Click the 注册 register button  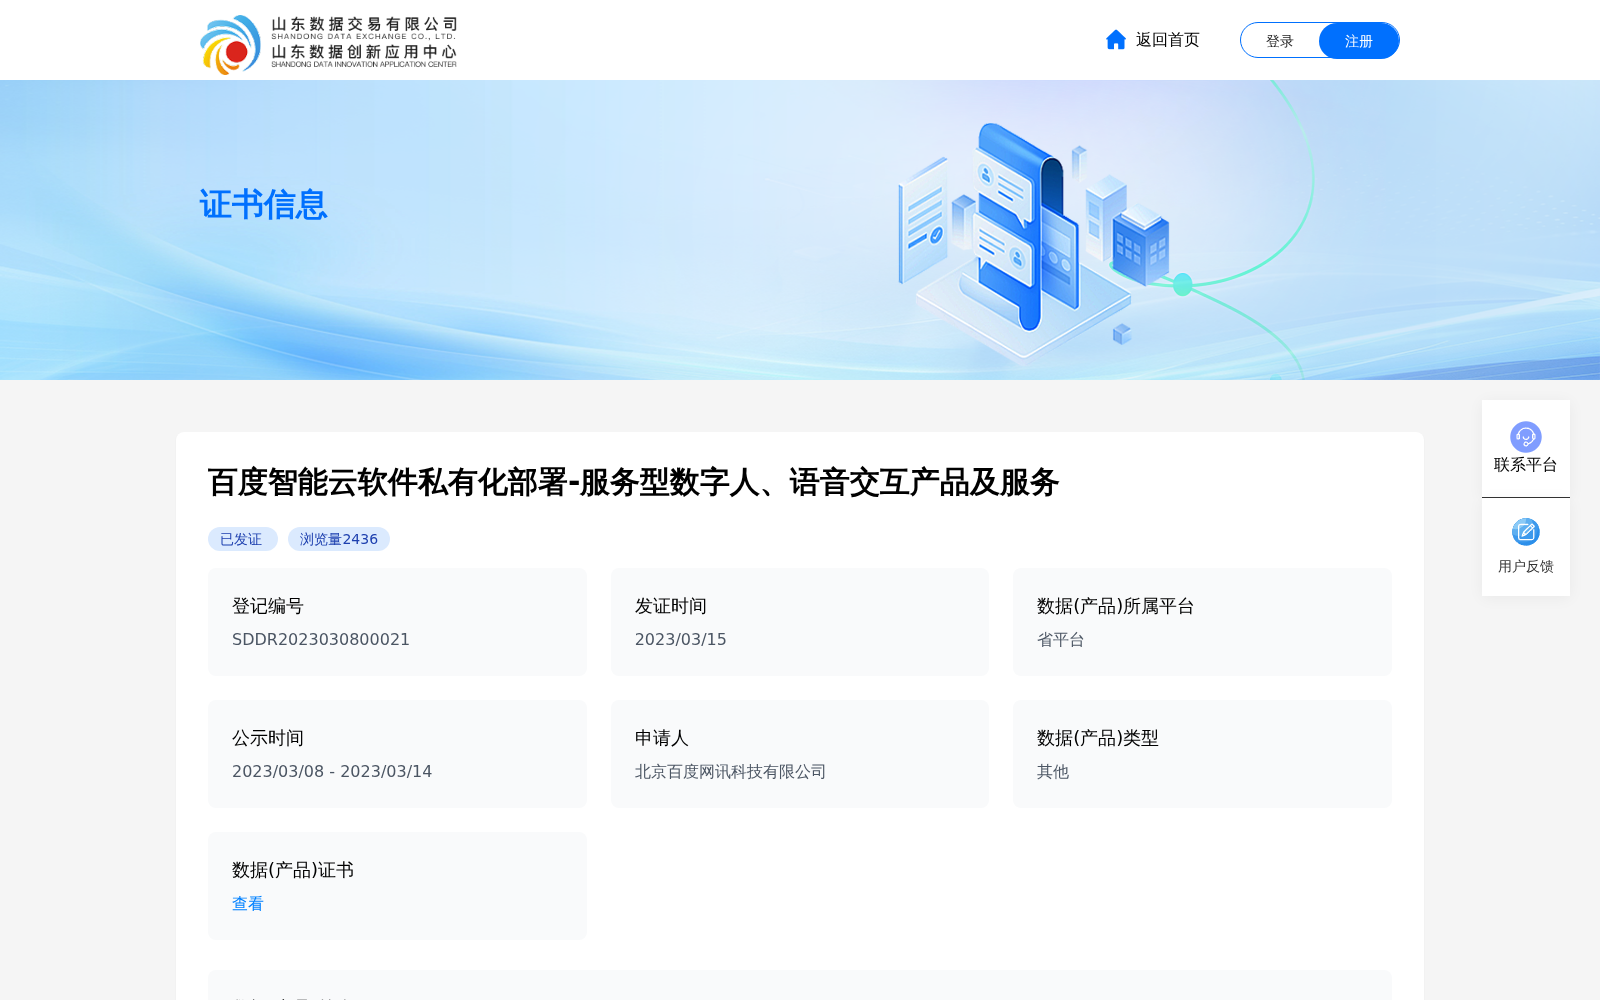[1359, 41]
